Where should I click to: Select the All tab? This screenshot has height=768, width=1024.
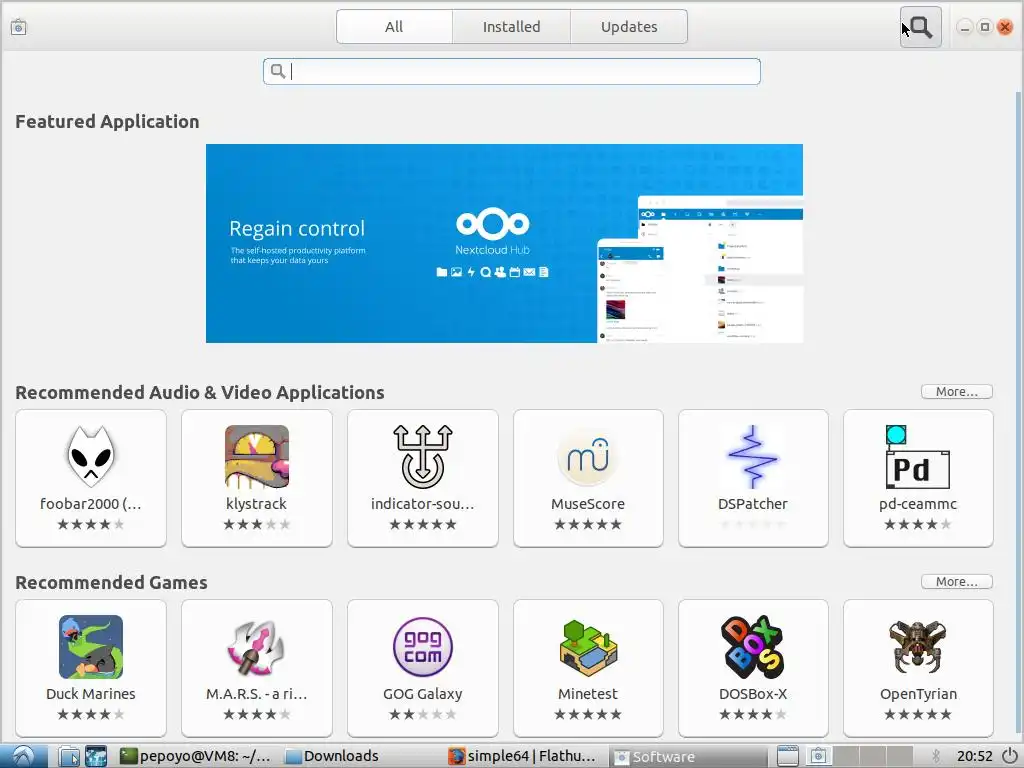coord(394,27)
